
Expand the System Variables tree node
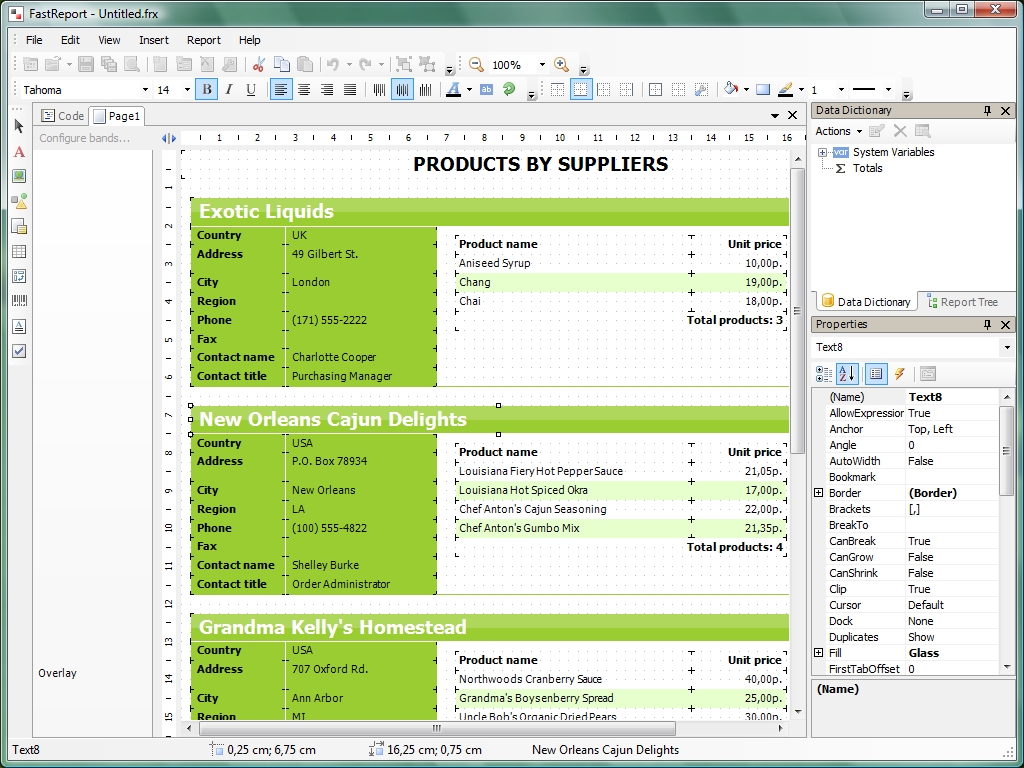(x=822, y=152)
